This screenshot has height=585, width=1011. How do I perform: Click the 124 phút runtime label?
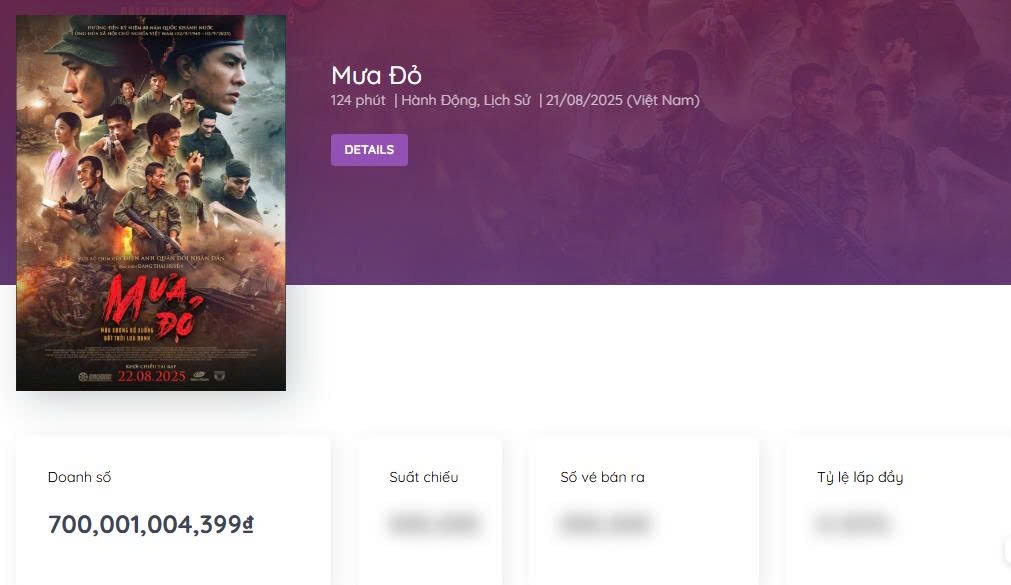tap(357, 100)
